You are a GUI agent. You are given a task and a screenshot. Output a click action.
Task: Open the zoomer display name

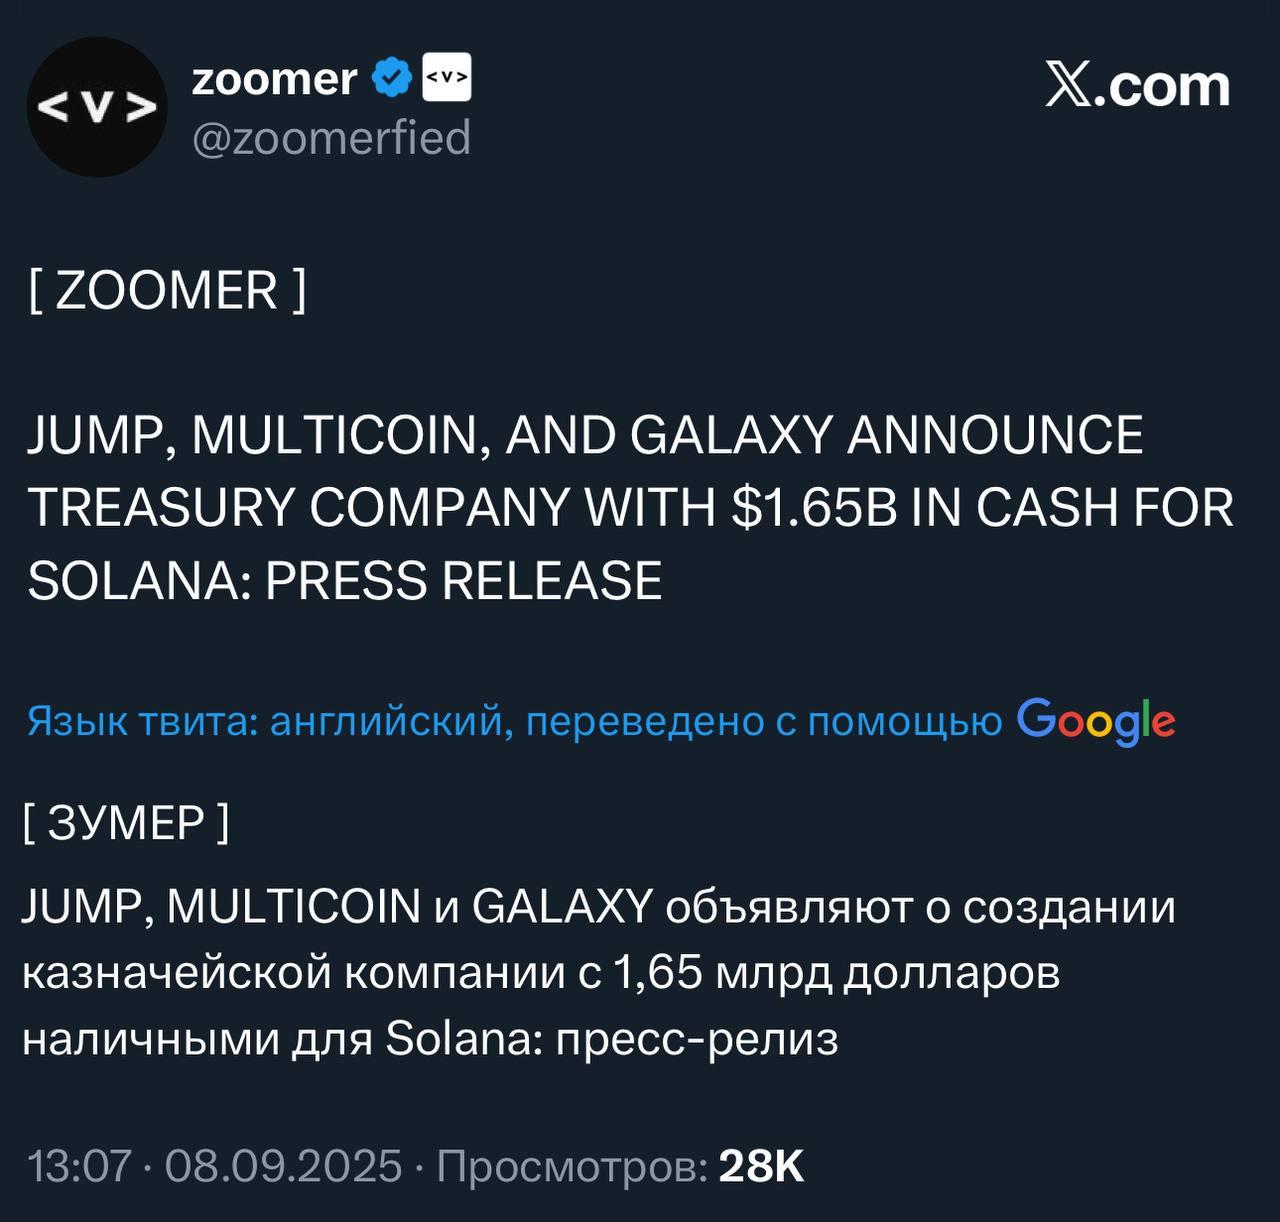(x=274, y=79)
